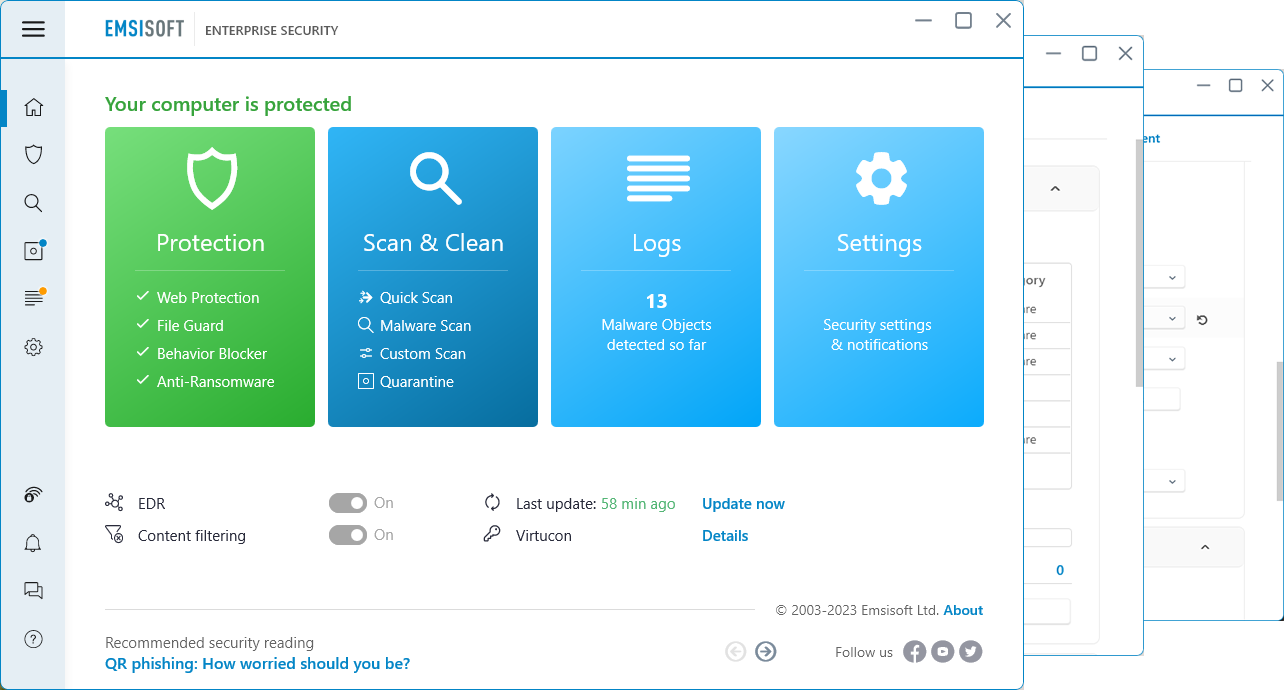Image resolution: width=1284 pixels, height=690 pixels.
Task: Show the previous recommended reading article
Action: pos(736,652)
